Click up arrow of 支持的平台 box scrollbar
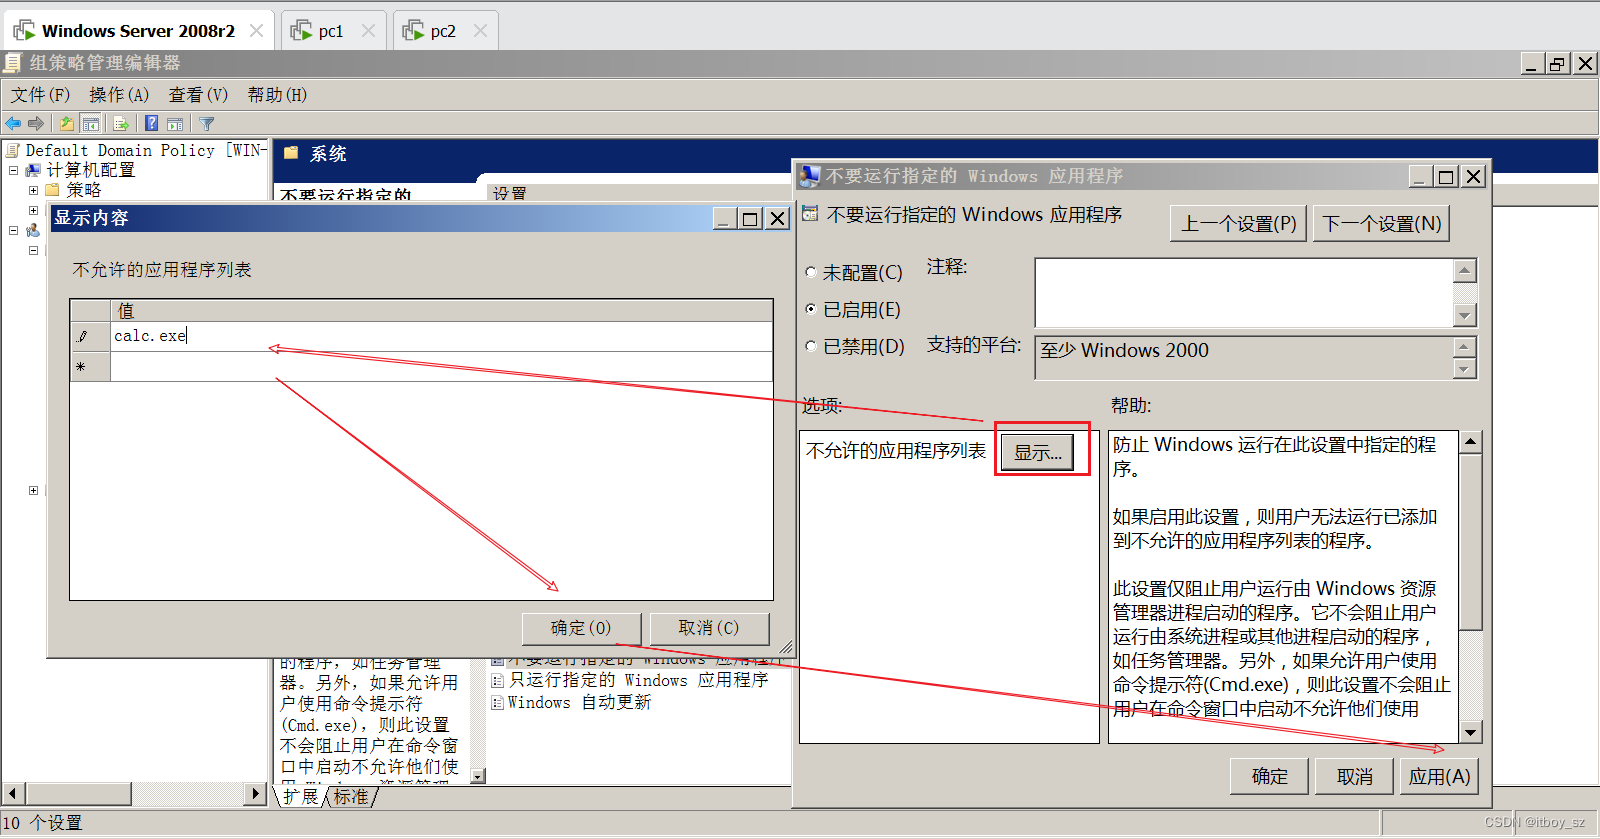The image size is (1600, 839). point(1465,347)
